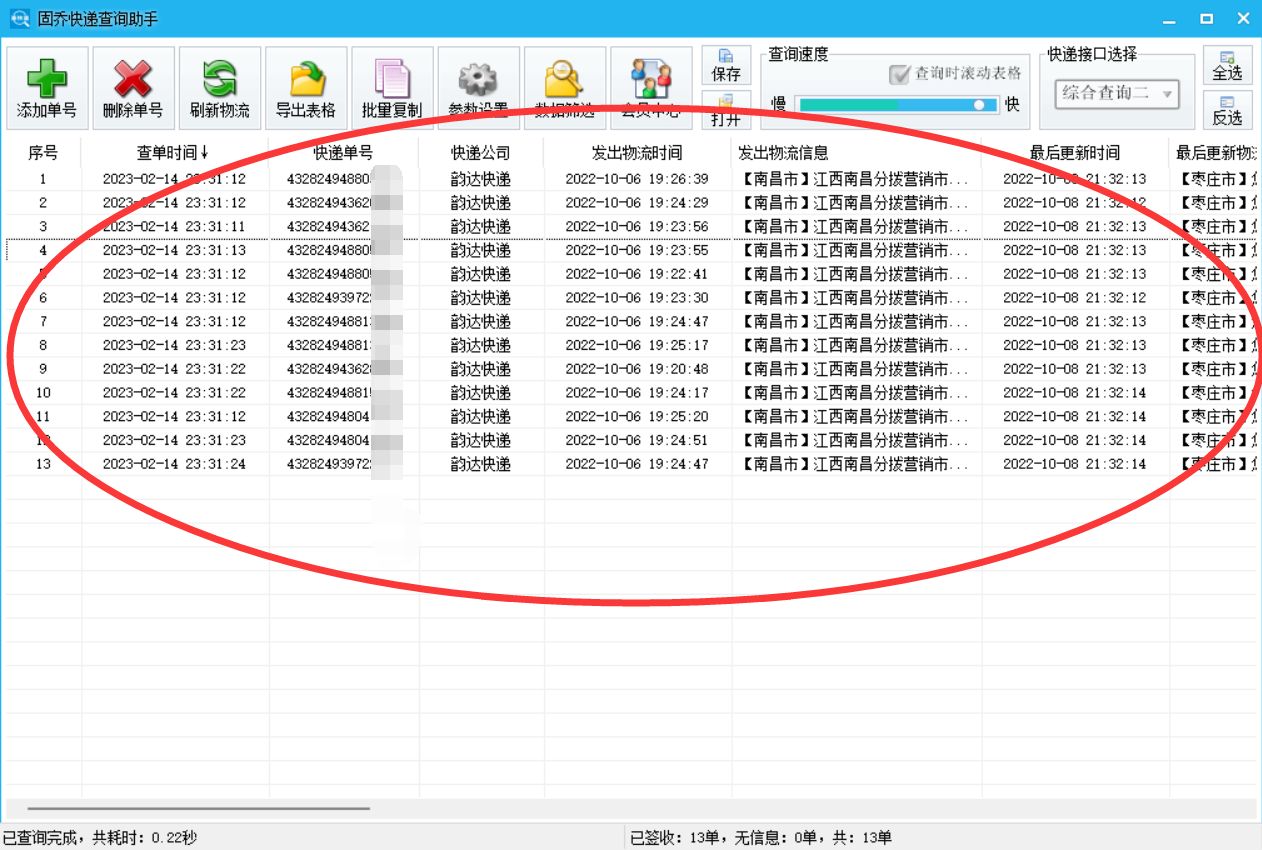Click the 保存 save icon
The height and width of the screenshot is (850, 1262).
tap(727, 63)
